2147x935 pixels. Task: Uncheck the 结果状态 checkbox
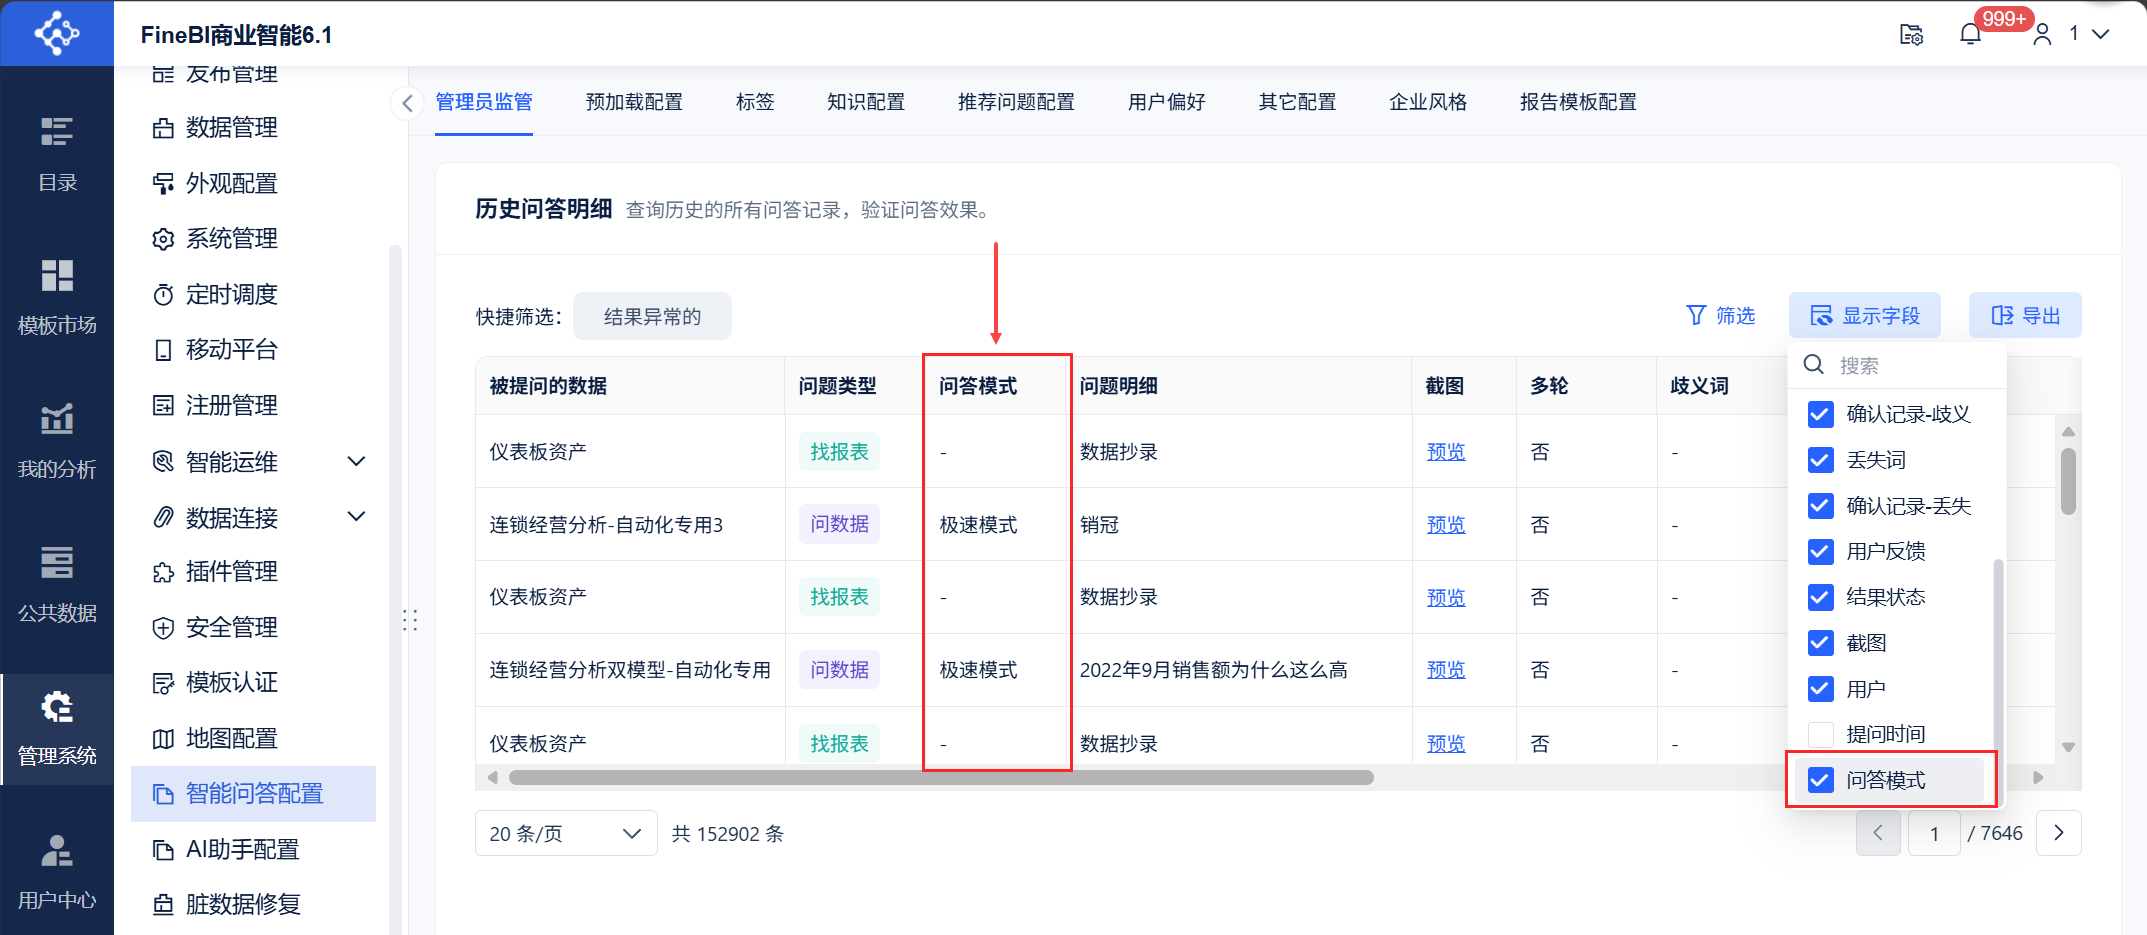coord(1821,597)
